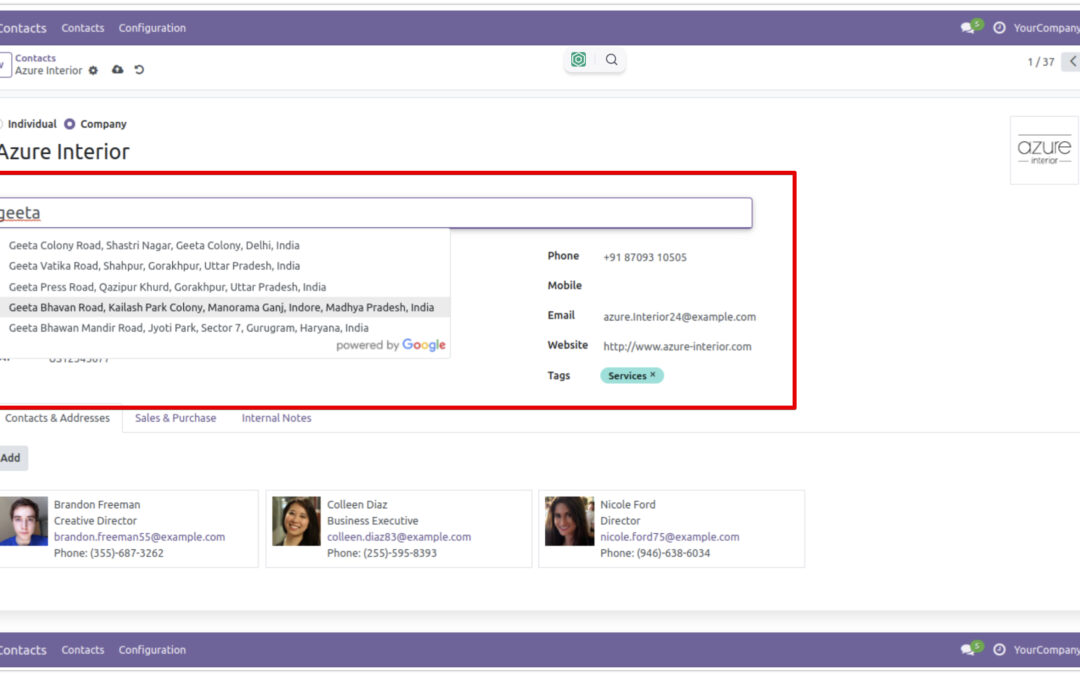Click the phone number +91 87093 10505
The image size is (1080, 675).
point(645,258)
